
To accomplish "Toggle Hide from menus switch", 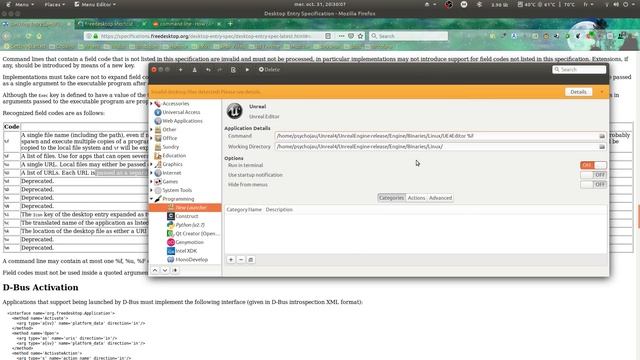I will click(x=593, y=184).
